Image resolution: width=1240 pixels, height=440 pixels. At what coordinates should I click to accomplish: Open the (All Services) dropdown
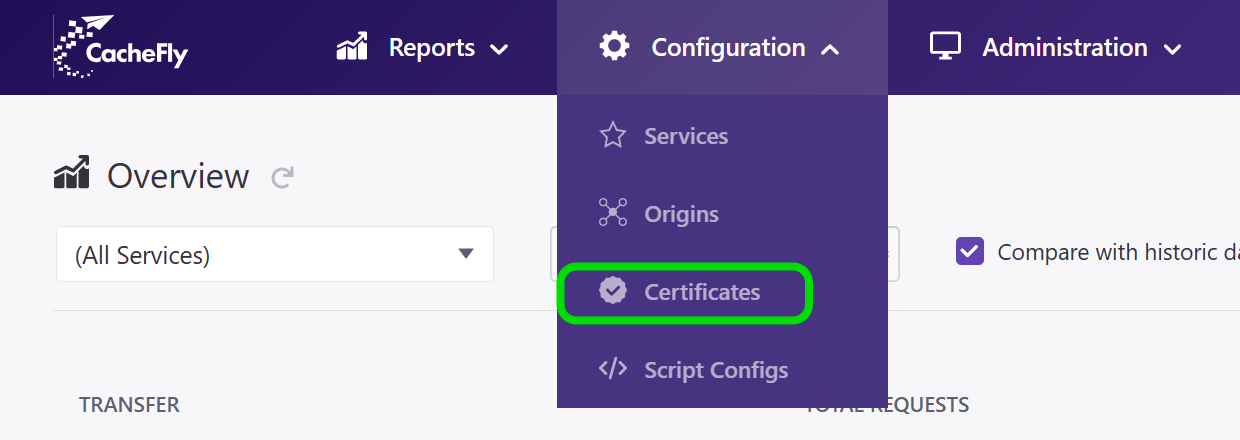(275, 254)
